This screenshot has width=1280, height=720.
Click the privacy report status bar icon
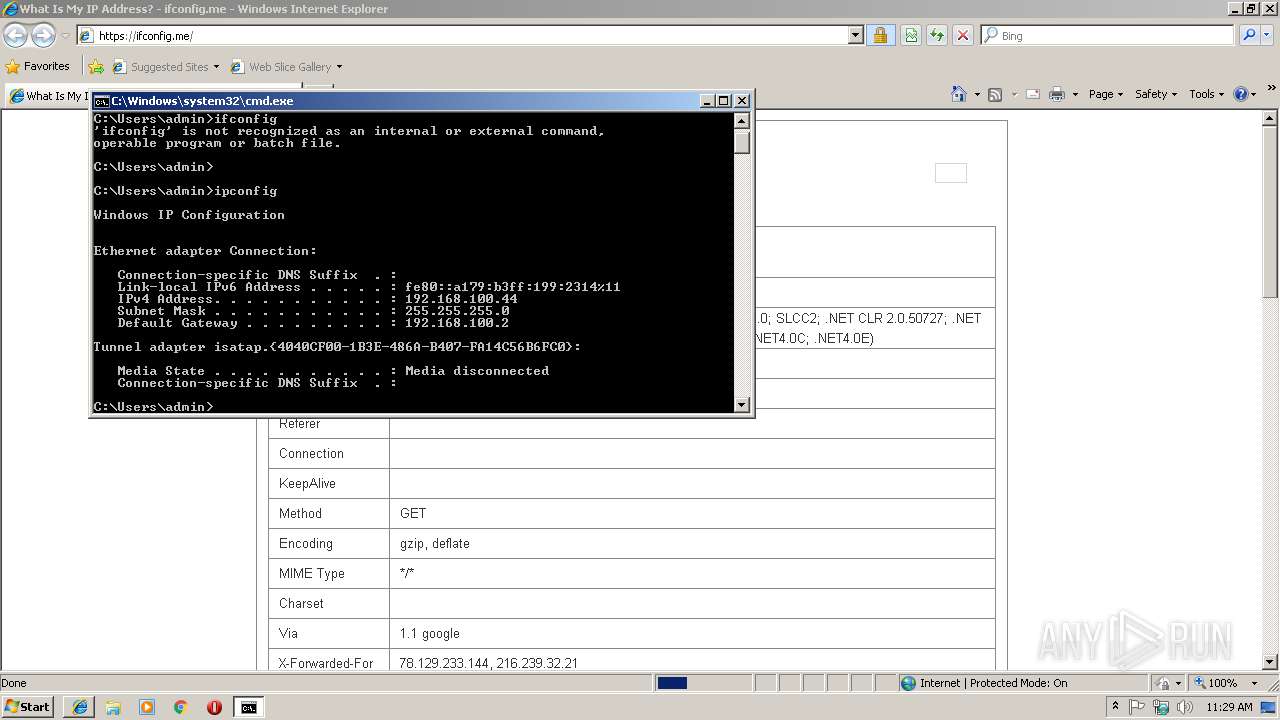click(x=1164, y=683)
